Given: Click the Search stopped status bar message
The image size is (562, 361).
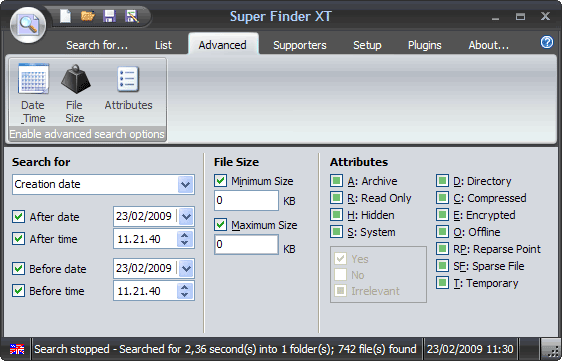Looking at the screenshot, I should [x=225, y=349].
